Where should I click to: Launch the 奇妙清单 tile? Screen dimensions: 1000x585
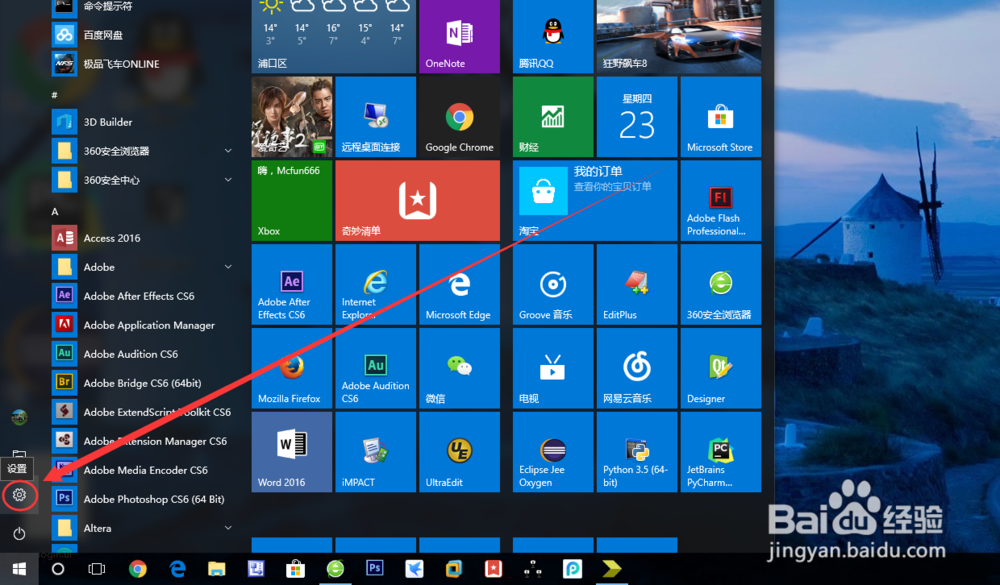click(418, 200)
